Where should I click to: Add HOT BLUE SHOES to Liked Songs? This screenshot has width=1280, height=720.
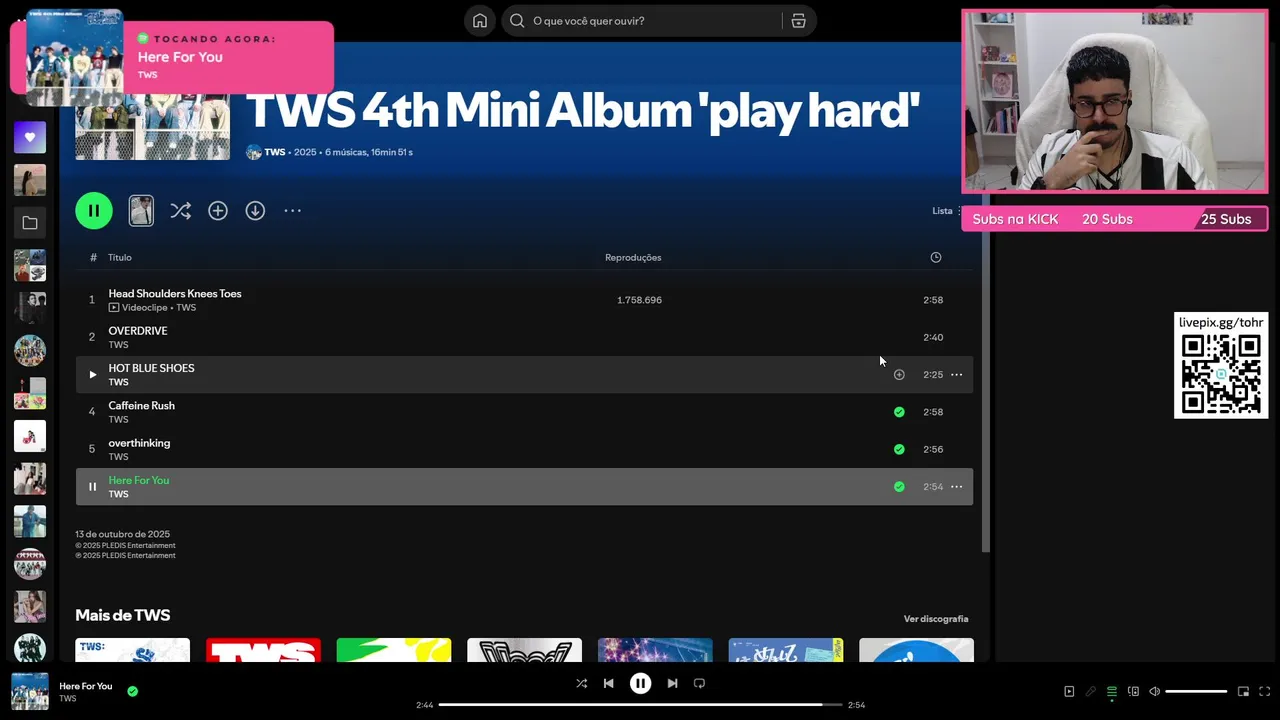point(899,375)
